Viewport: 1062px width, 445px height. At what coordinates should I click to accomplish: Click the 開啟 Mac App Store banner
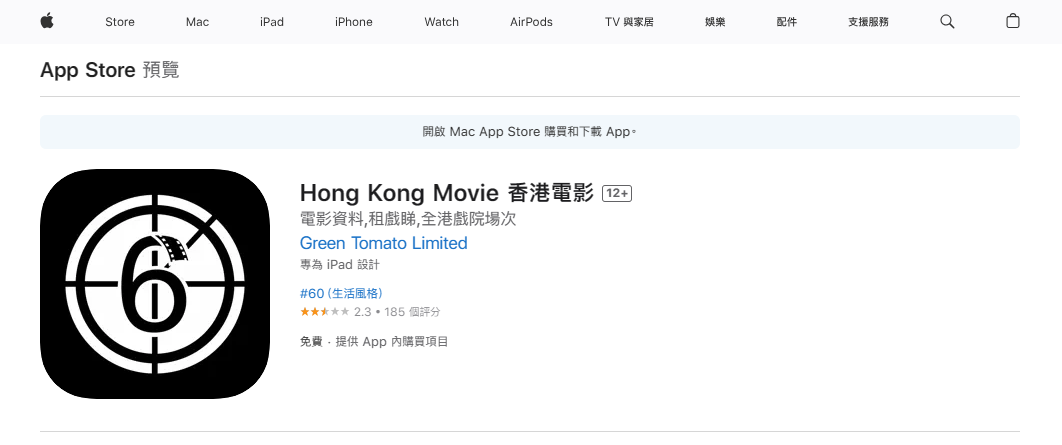(x=529, y=132)
